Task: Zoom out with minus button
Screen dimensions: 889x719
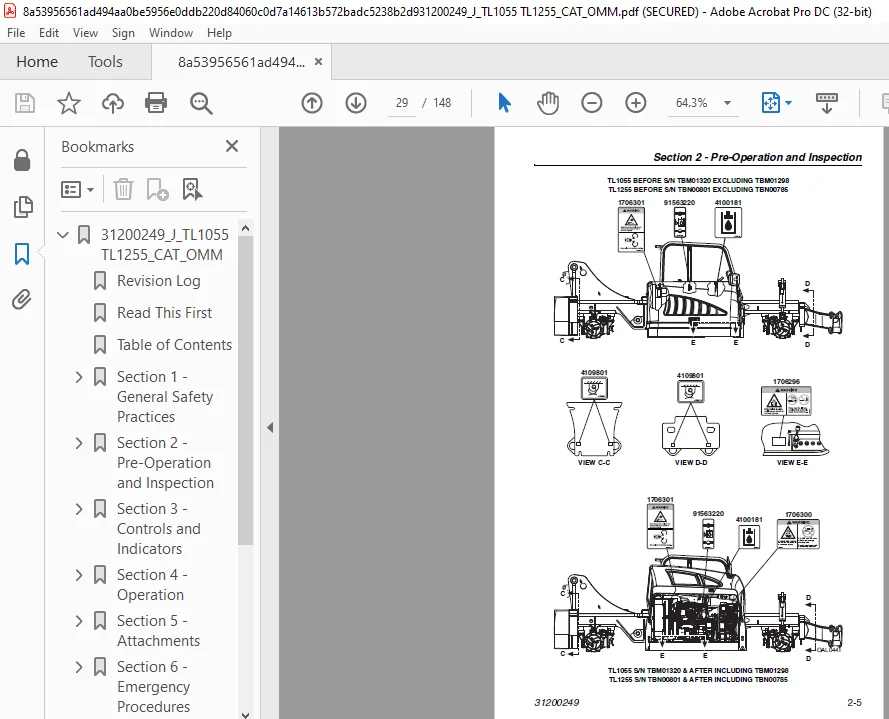Action: (x=591, y=103)
